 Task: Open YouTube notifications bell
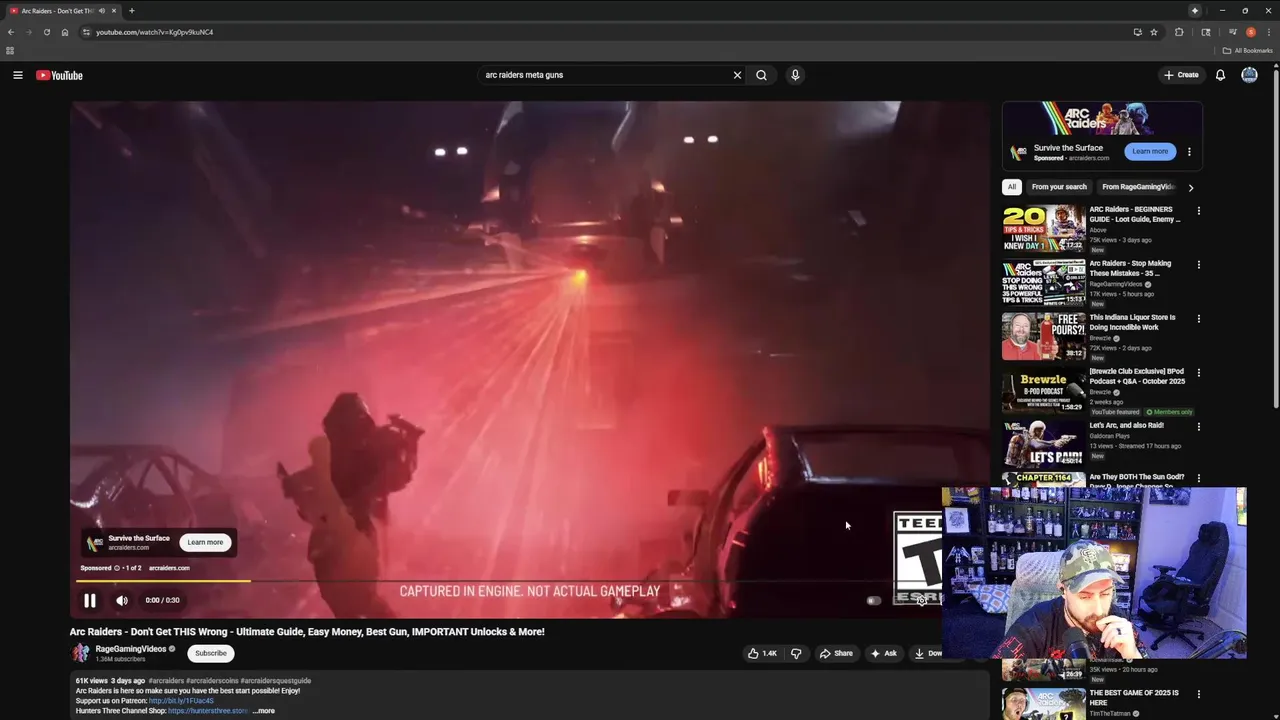click(x=1220, y=75)
